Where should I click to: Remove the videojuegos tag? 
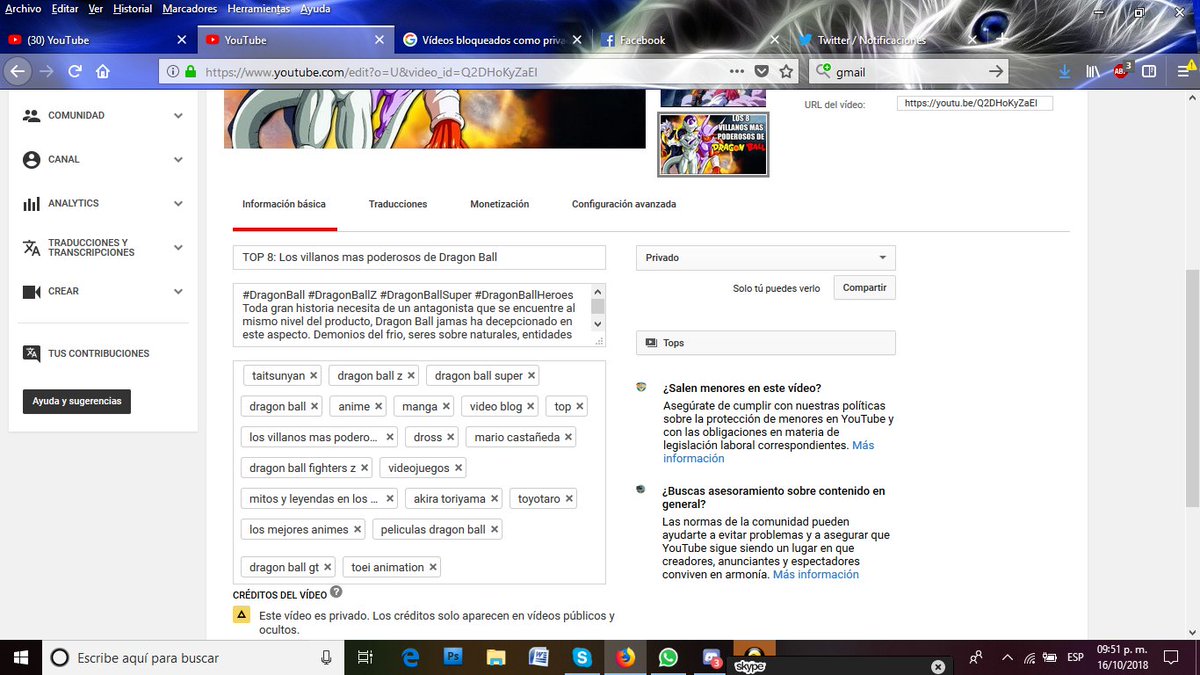[x=458, y=468]
